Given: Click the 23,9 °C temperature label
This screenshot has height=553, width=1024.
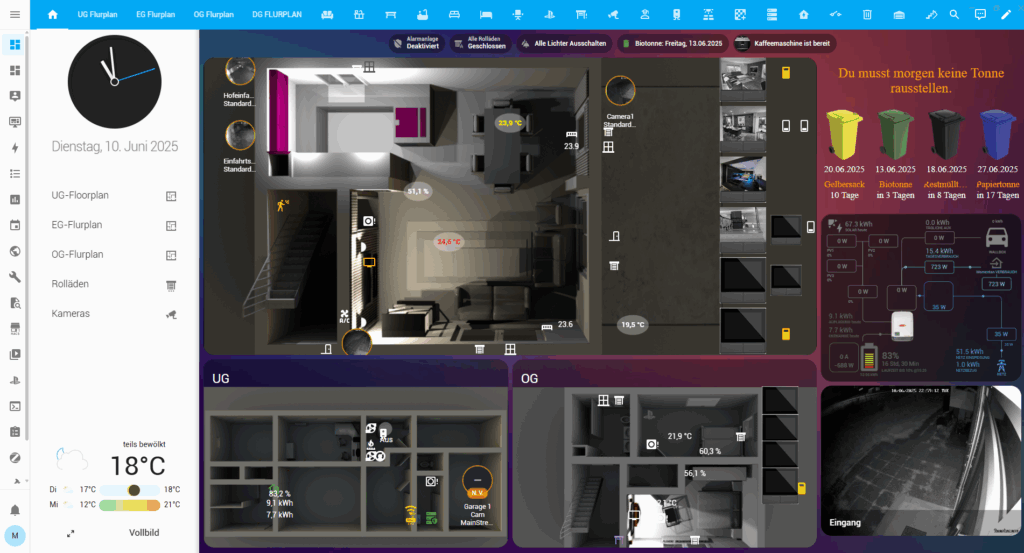Looking at the screenshot, I should click(x=510, y=123).
